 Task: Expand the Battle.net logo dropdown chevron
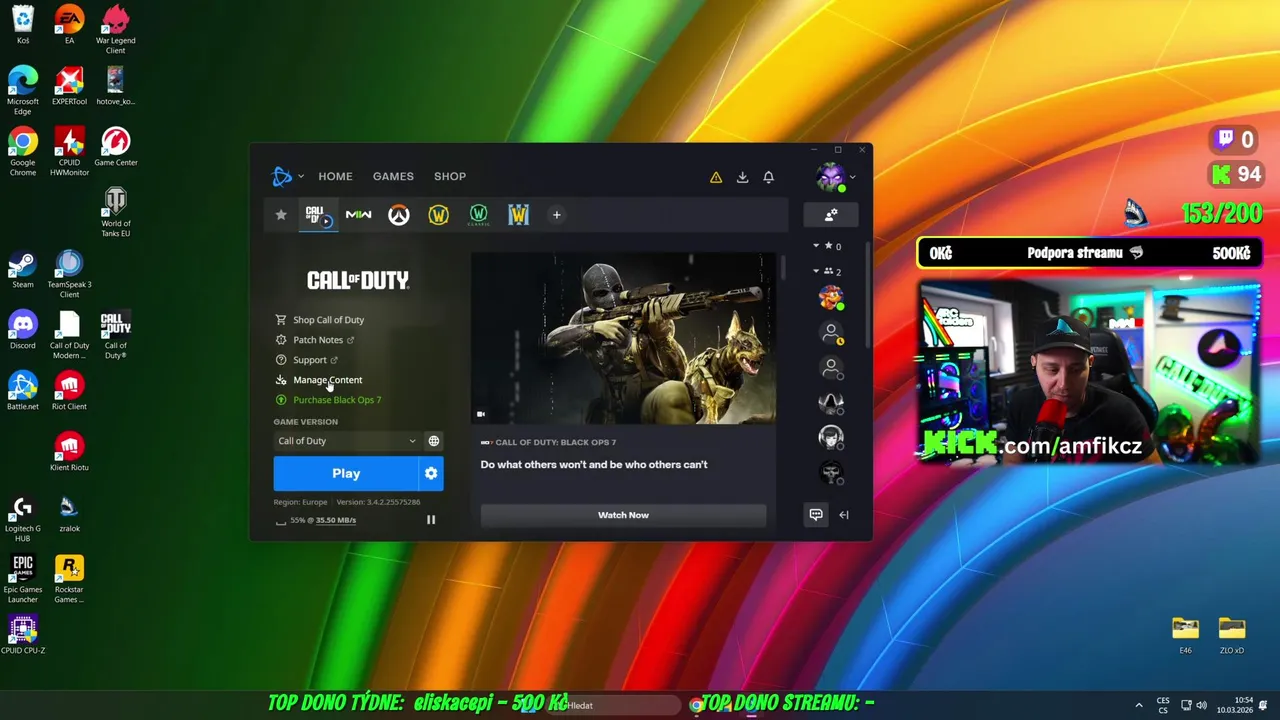point(301,177)
